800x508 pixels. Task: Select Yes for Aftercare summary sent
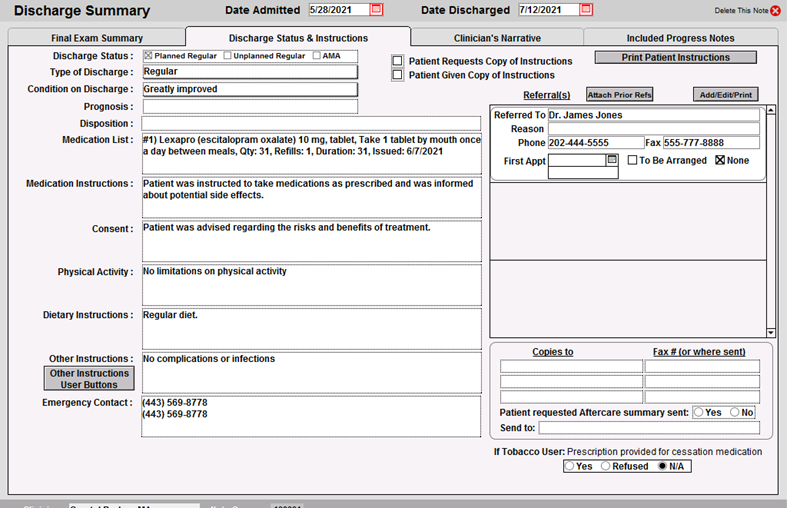[698, 412]
